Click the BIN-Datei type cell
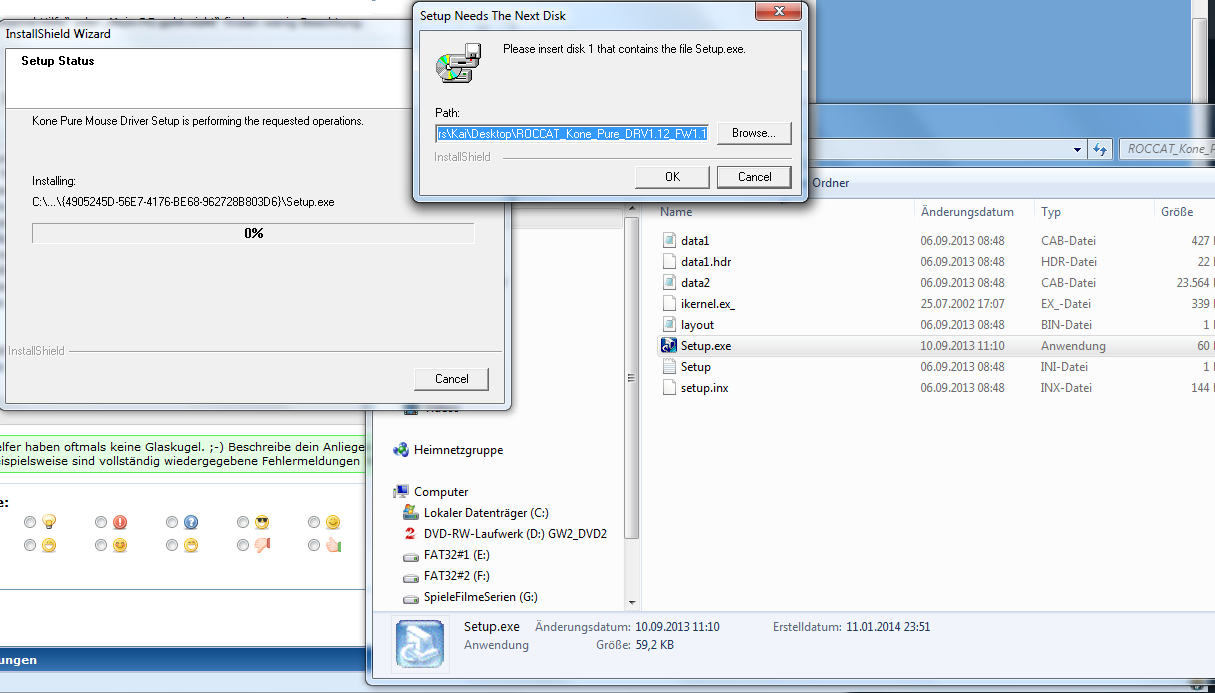The width and height of the screenshot is (1215, 693). click(x=1066, y=324)
